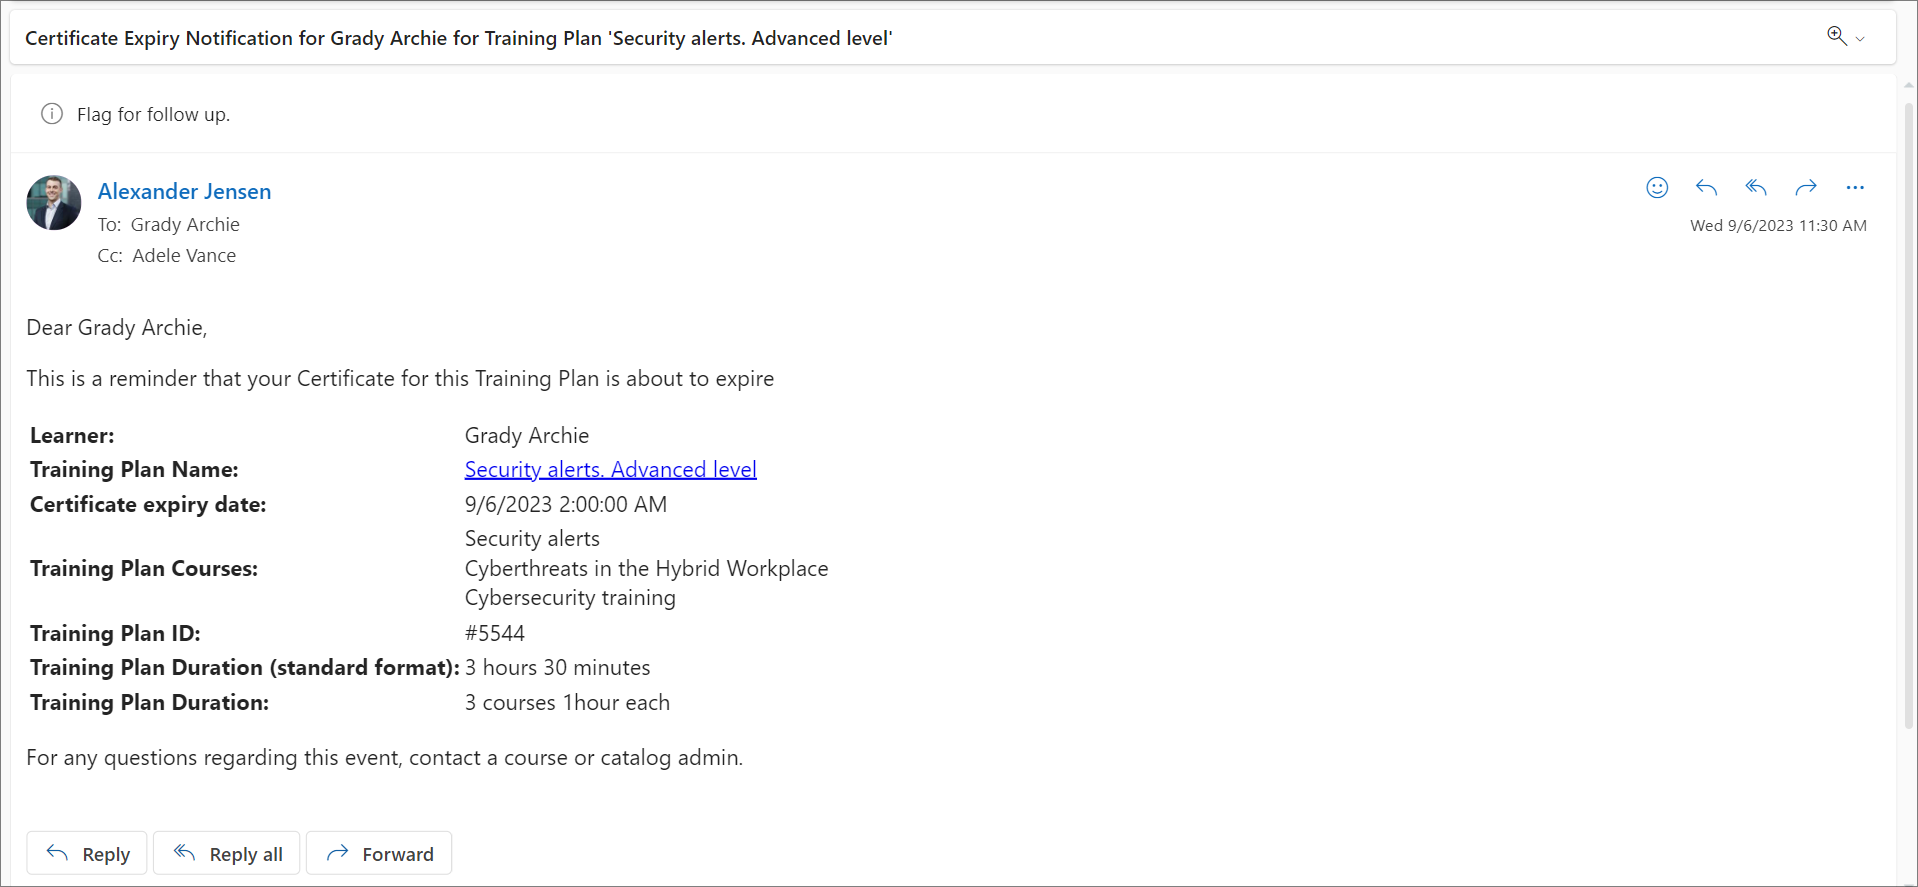Viewport: 1918px width, 887px height.
Task: Click the email subject title text
Action: tap(458, 38)
